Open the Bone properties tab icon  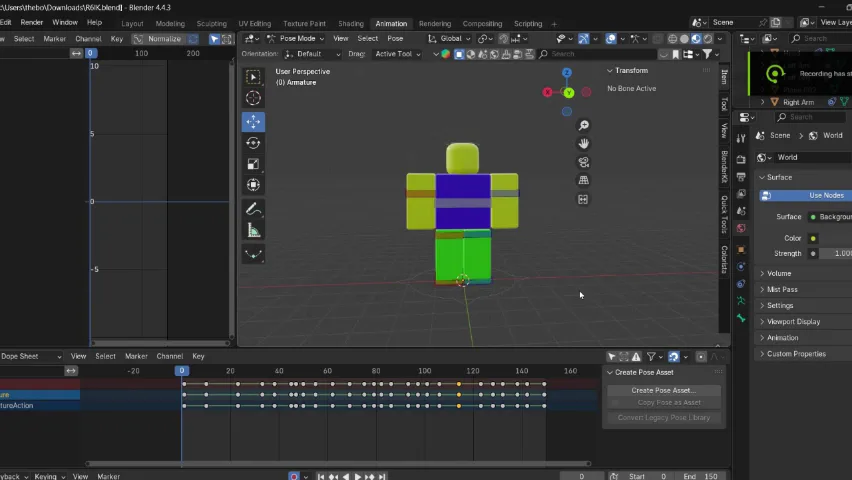coord(741,318)
